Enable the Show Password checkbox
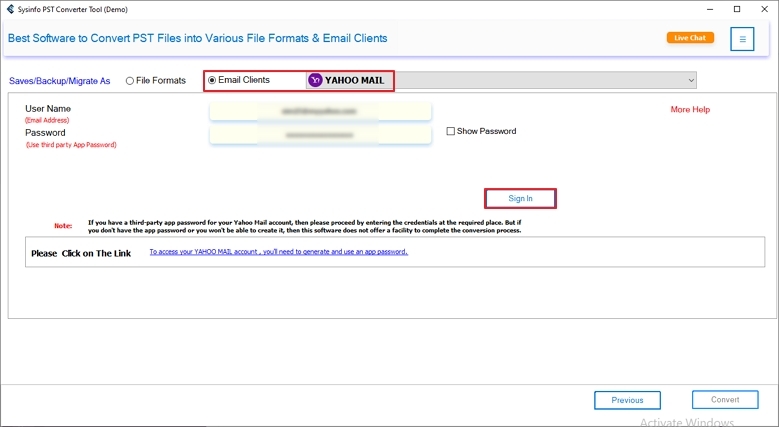This screenshot has width=779, height=427. tap(451, 131)
